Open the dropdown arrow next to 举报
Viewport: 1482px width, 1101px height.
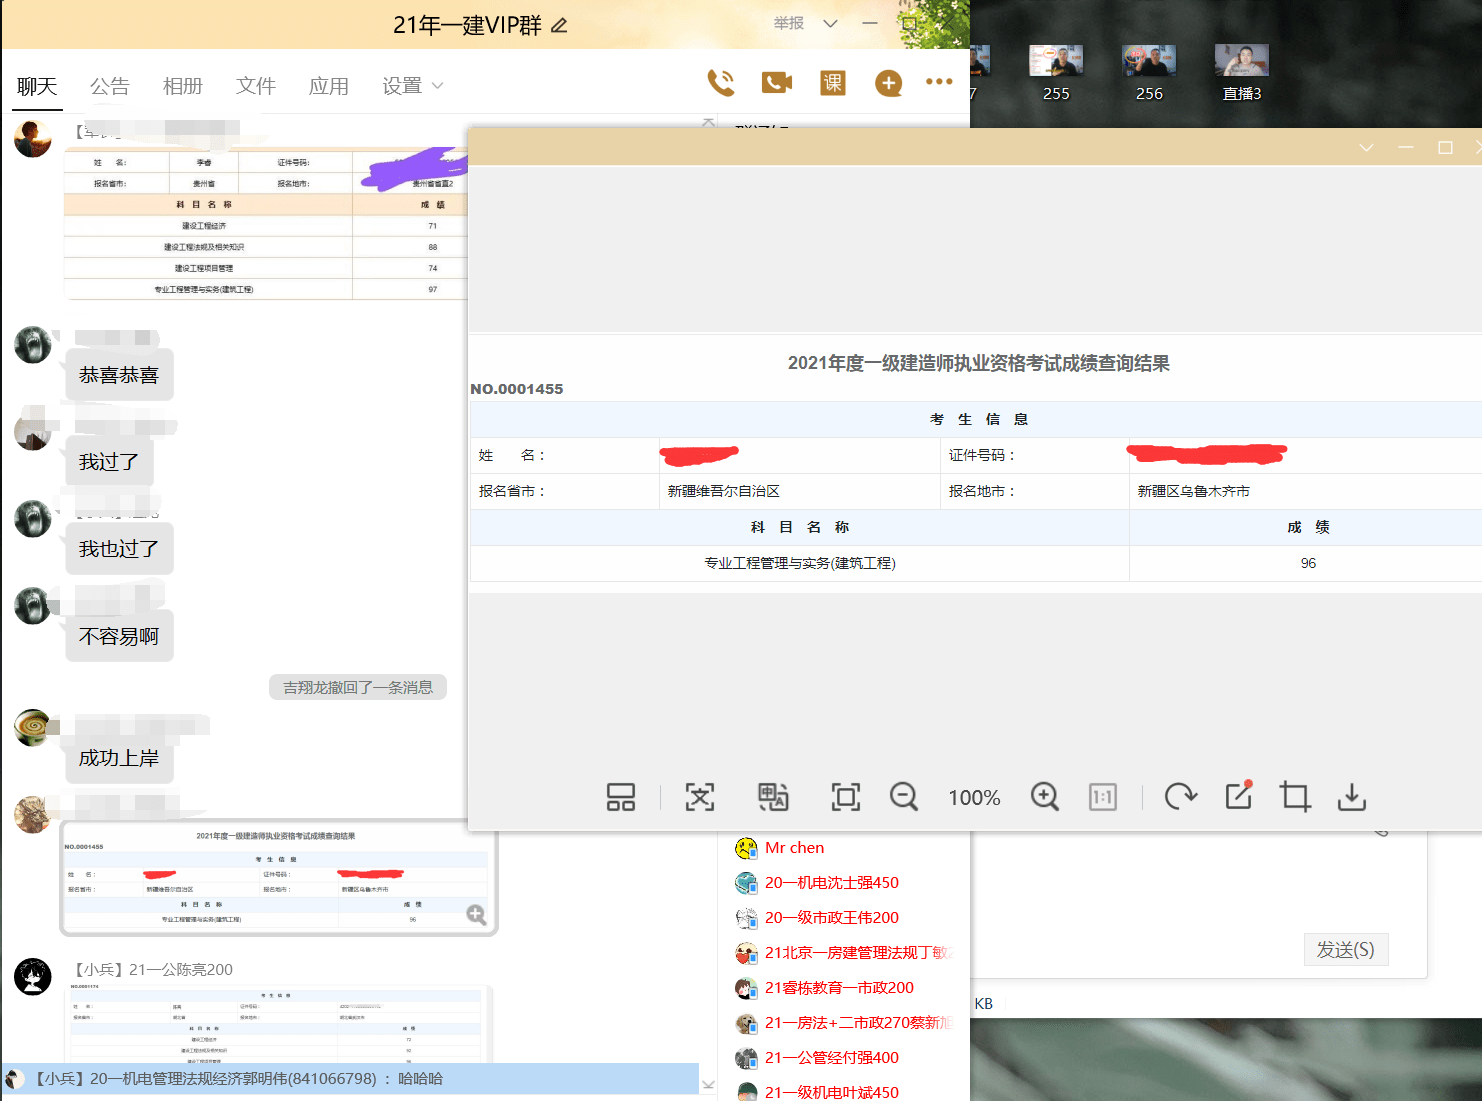coord(830,24)
